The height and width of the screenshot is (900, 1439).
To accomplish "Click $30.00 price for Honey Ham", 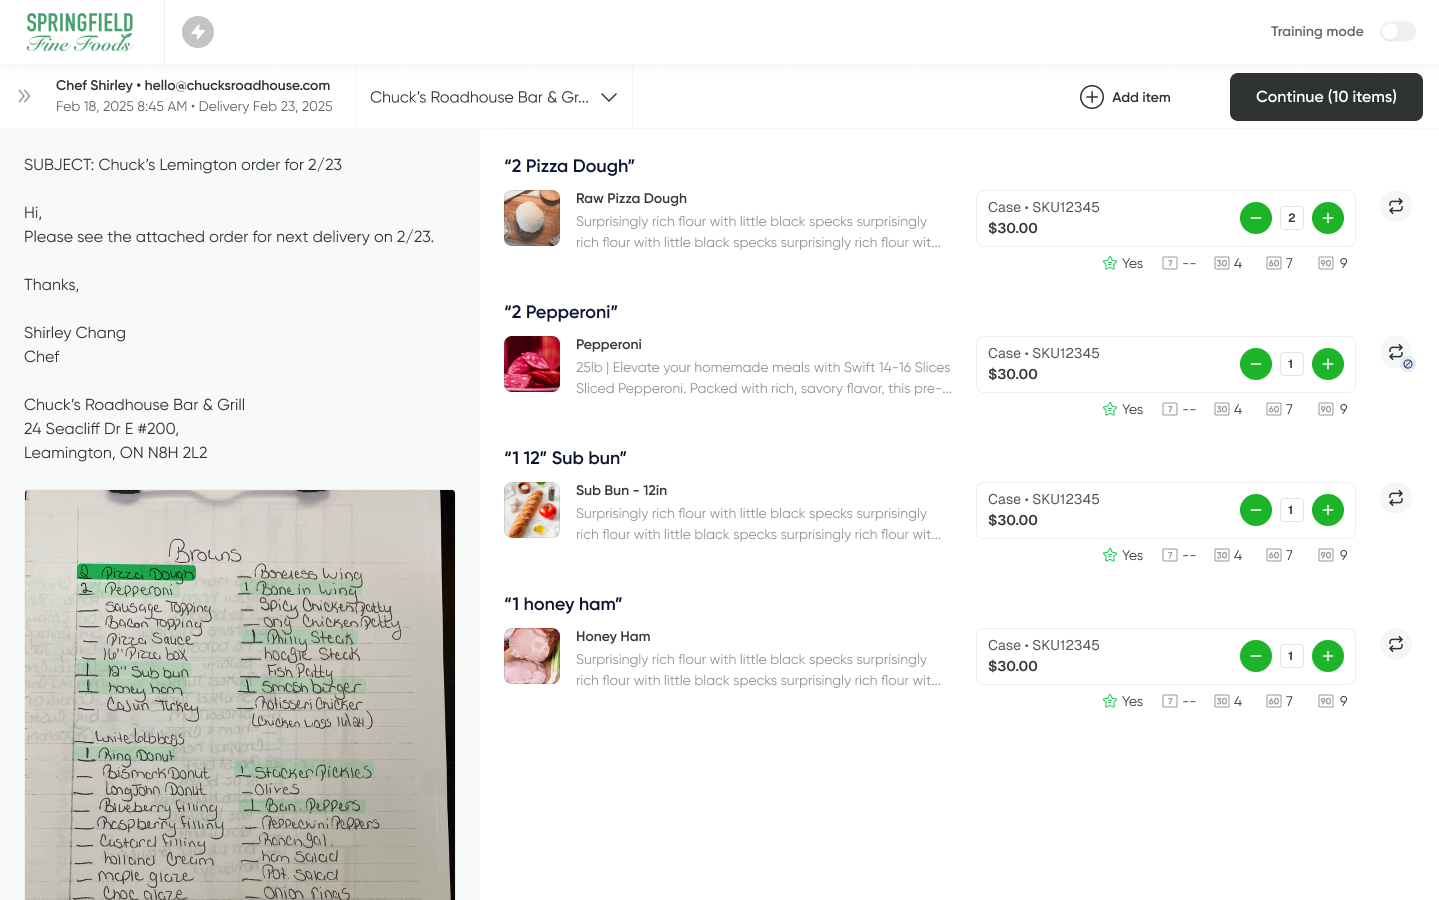I will click(1013, 666).
